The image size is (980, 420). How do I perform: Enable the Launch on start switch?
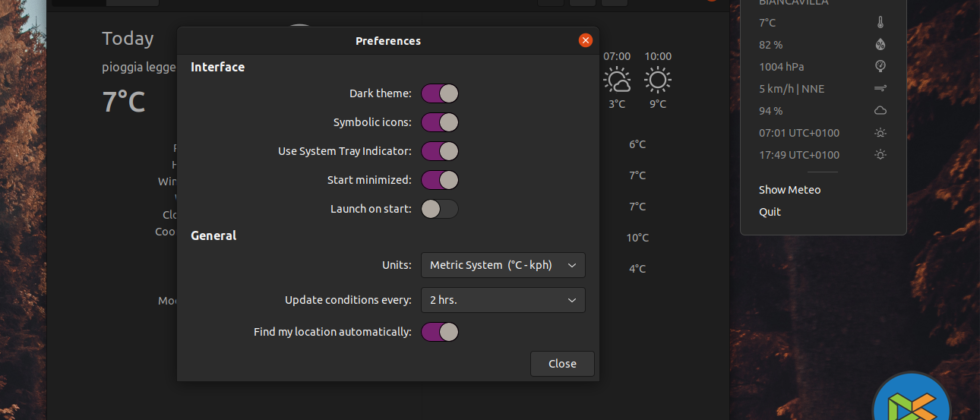coord(440,209)
